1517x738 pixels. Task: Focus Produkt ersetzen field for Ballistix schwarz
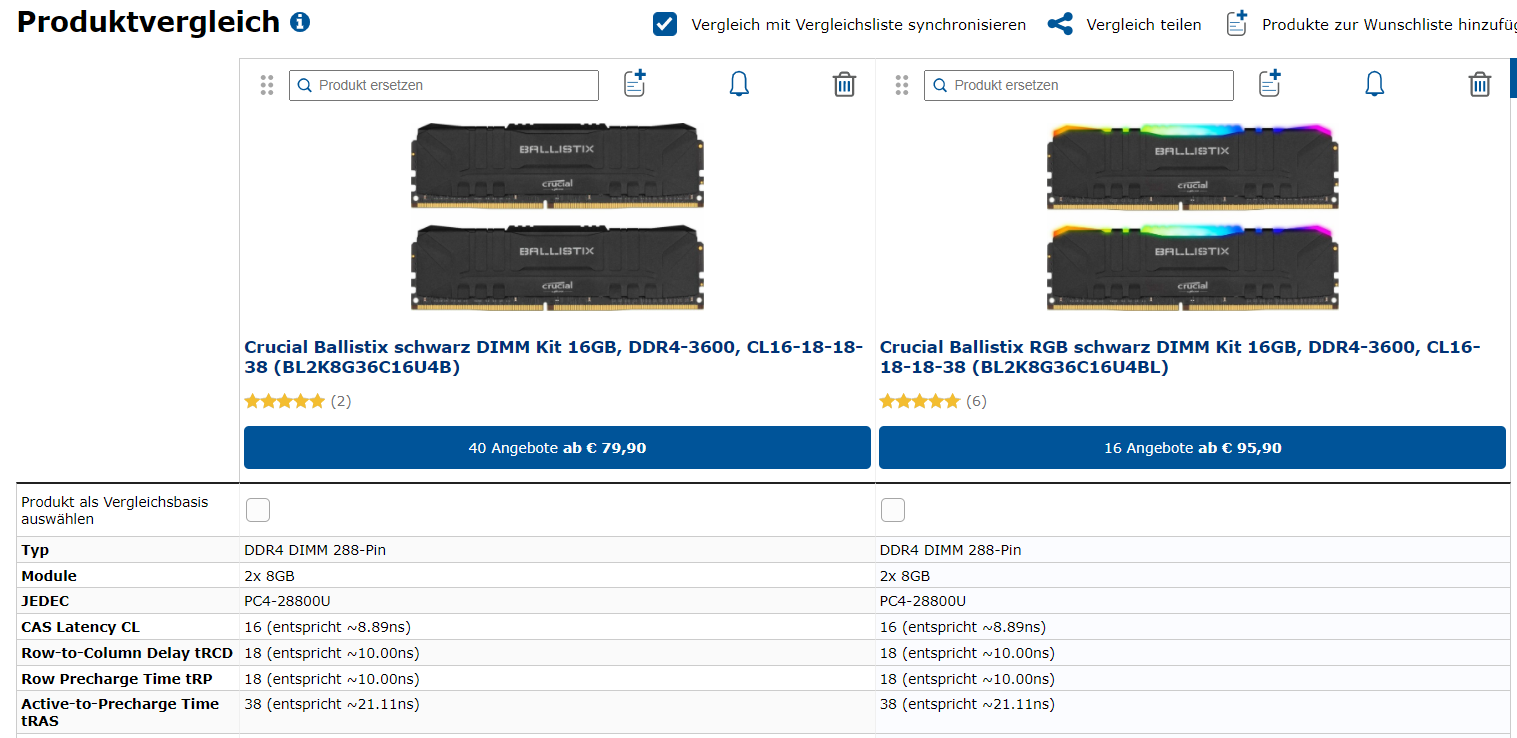(x=444, y=85)
